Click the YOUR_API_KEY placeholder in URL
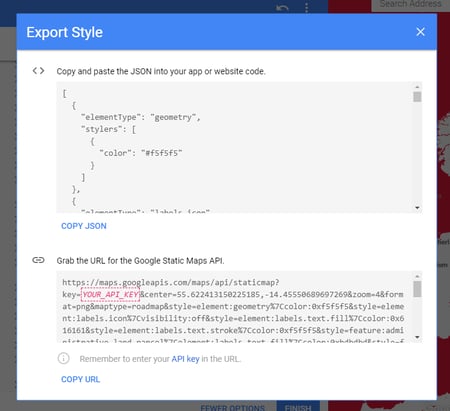 click(110, 295)
